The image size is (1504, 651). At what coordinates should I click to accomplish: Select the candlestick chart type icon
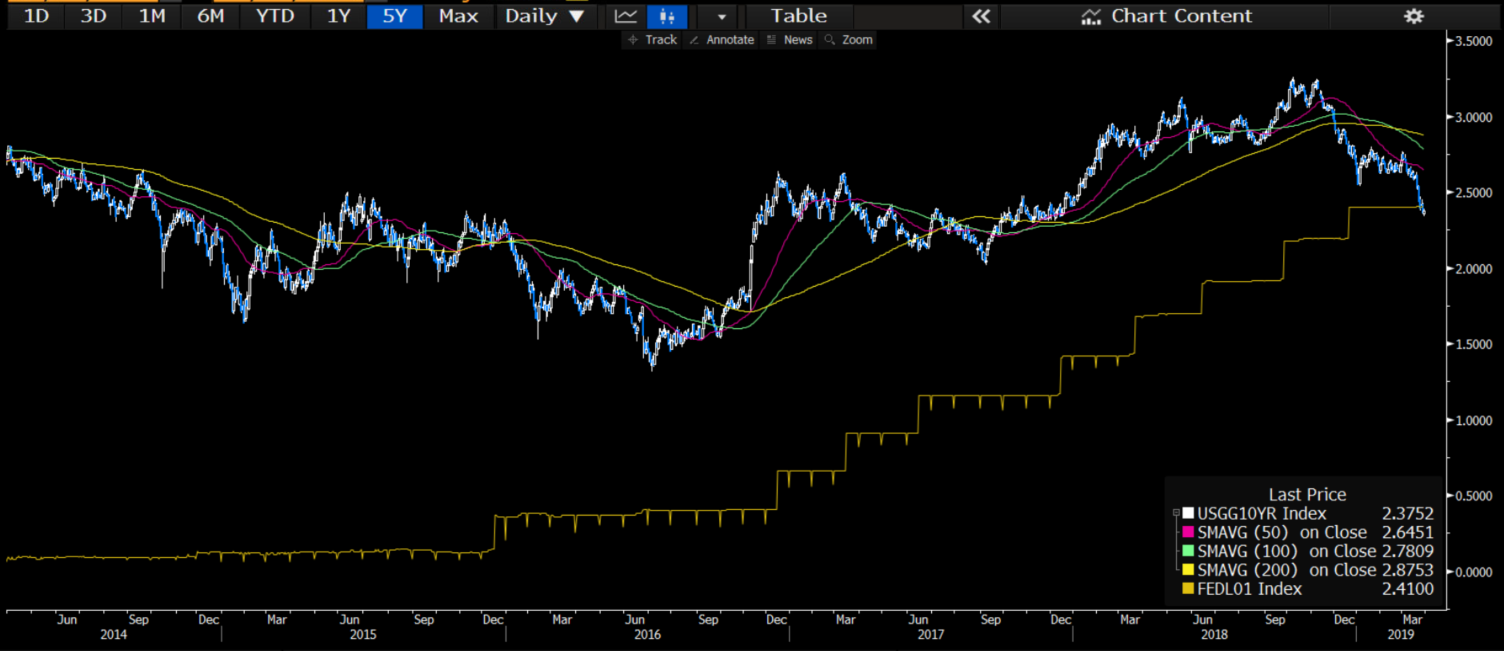click(668, 16)
